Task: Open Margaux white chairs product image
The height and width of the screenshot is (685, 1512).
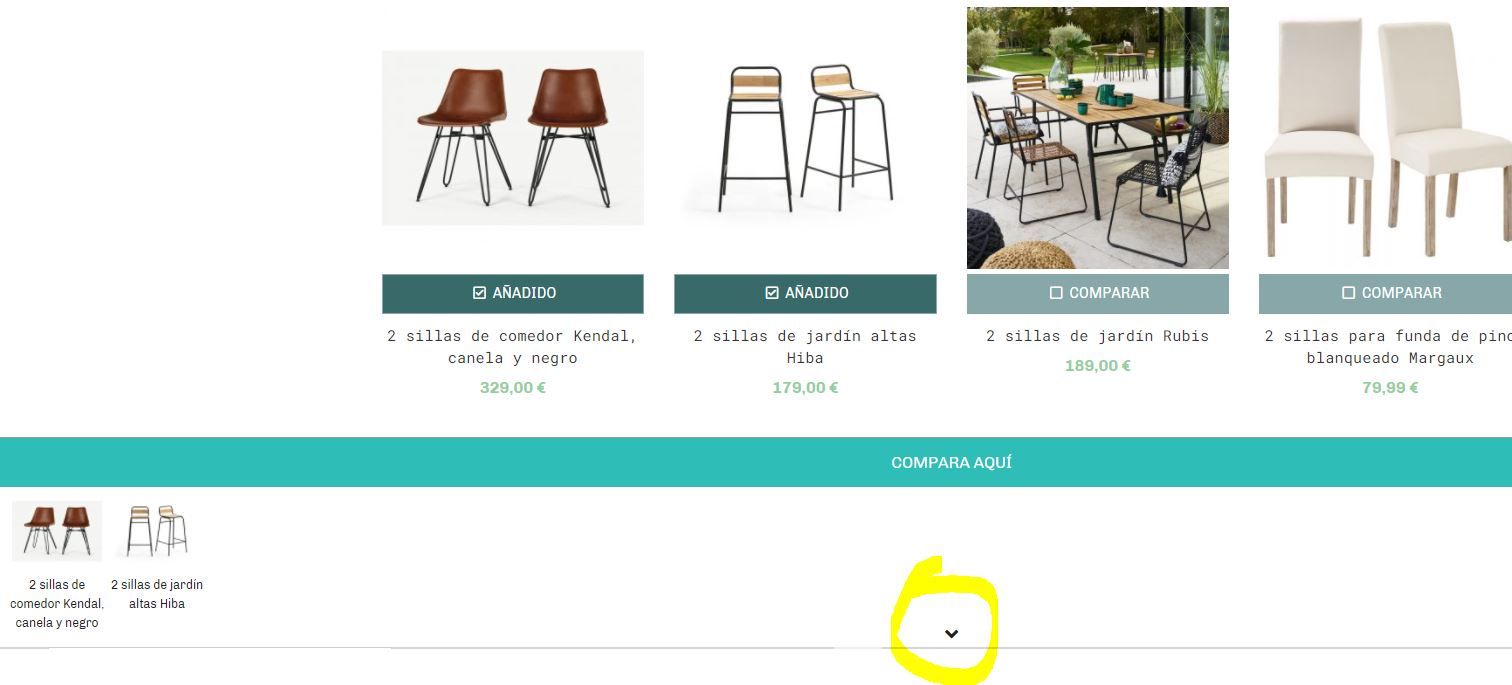Action: click(1386, 138)
